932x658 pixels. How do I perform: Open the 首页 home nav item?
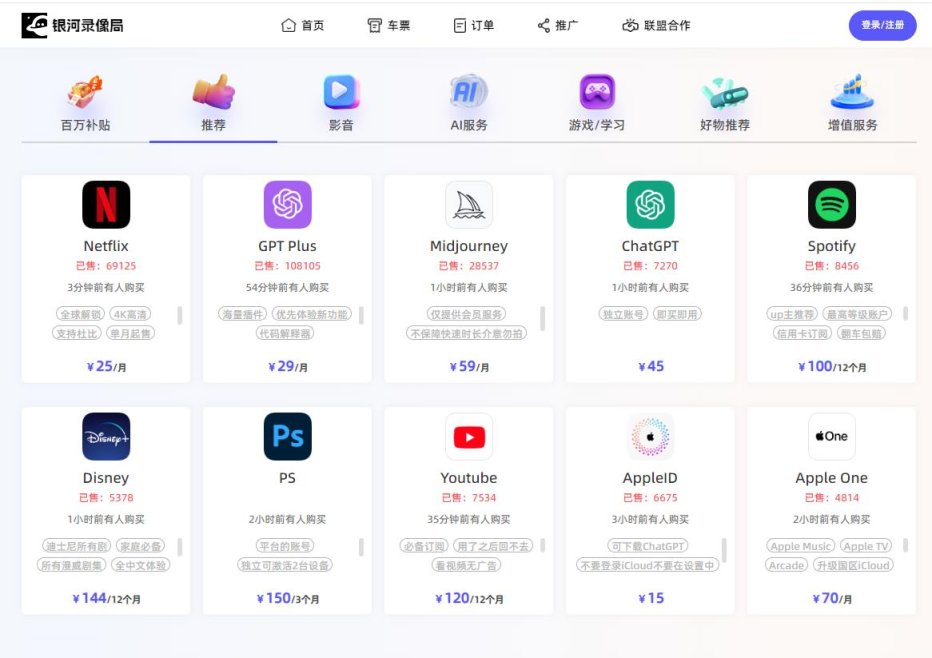[303, 26]
